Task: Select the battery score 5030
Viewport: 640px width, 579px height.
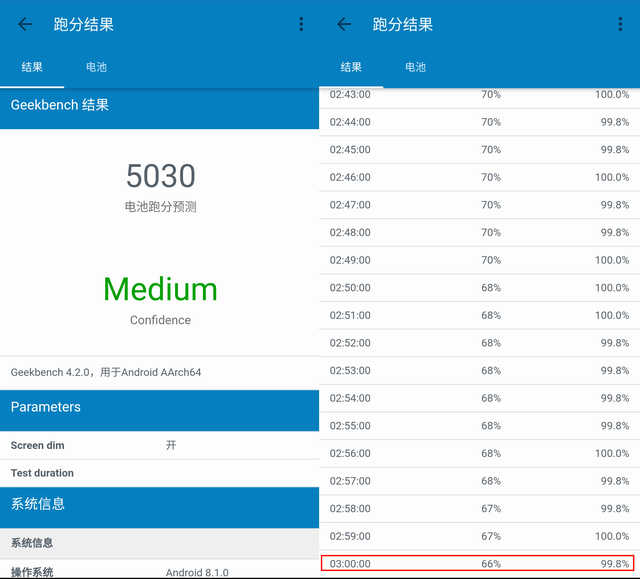Action: point(160,176)
